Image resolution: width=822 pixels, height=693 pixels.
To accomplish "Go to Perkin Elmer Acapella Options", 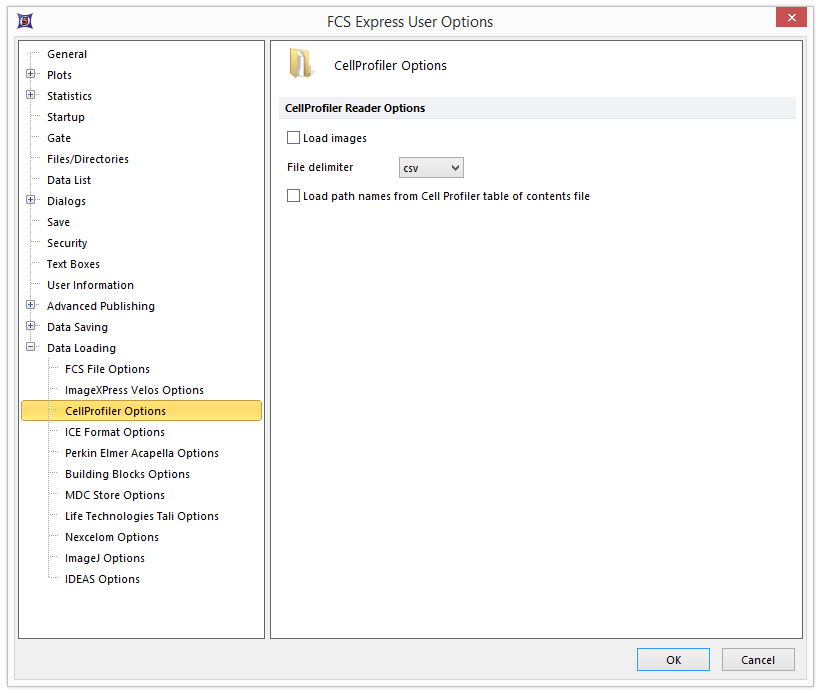I will coord(141,453).
